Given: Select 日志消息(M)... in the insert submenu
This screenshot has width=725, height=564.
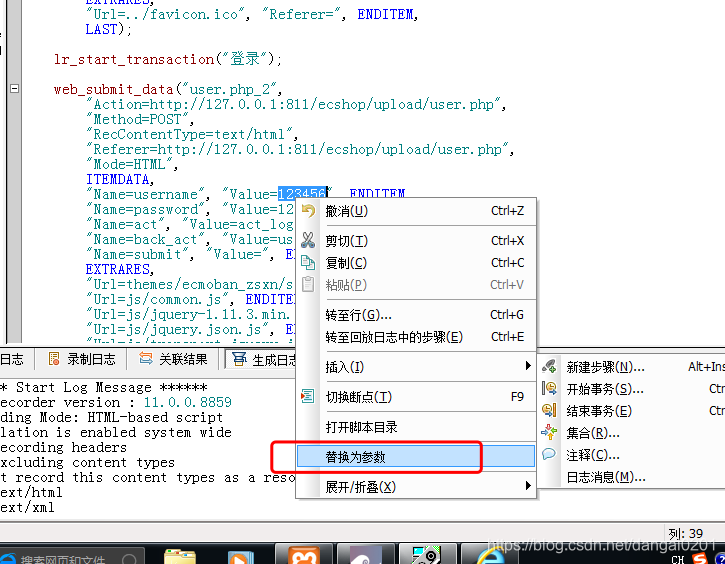Looking at the screenshot, I should pos(633,477).
